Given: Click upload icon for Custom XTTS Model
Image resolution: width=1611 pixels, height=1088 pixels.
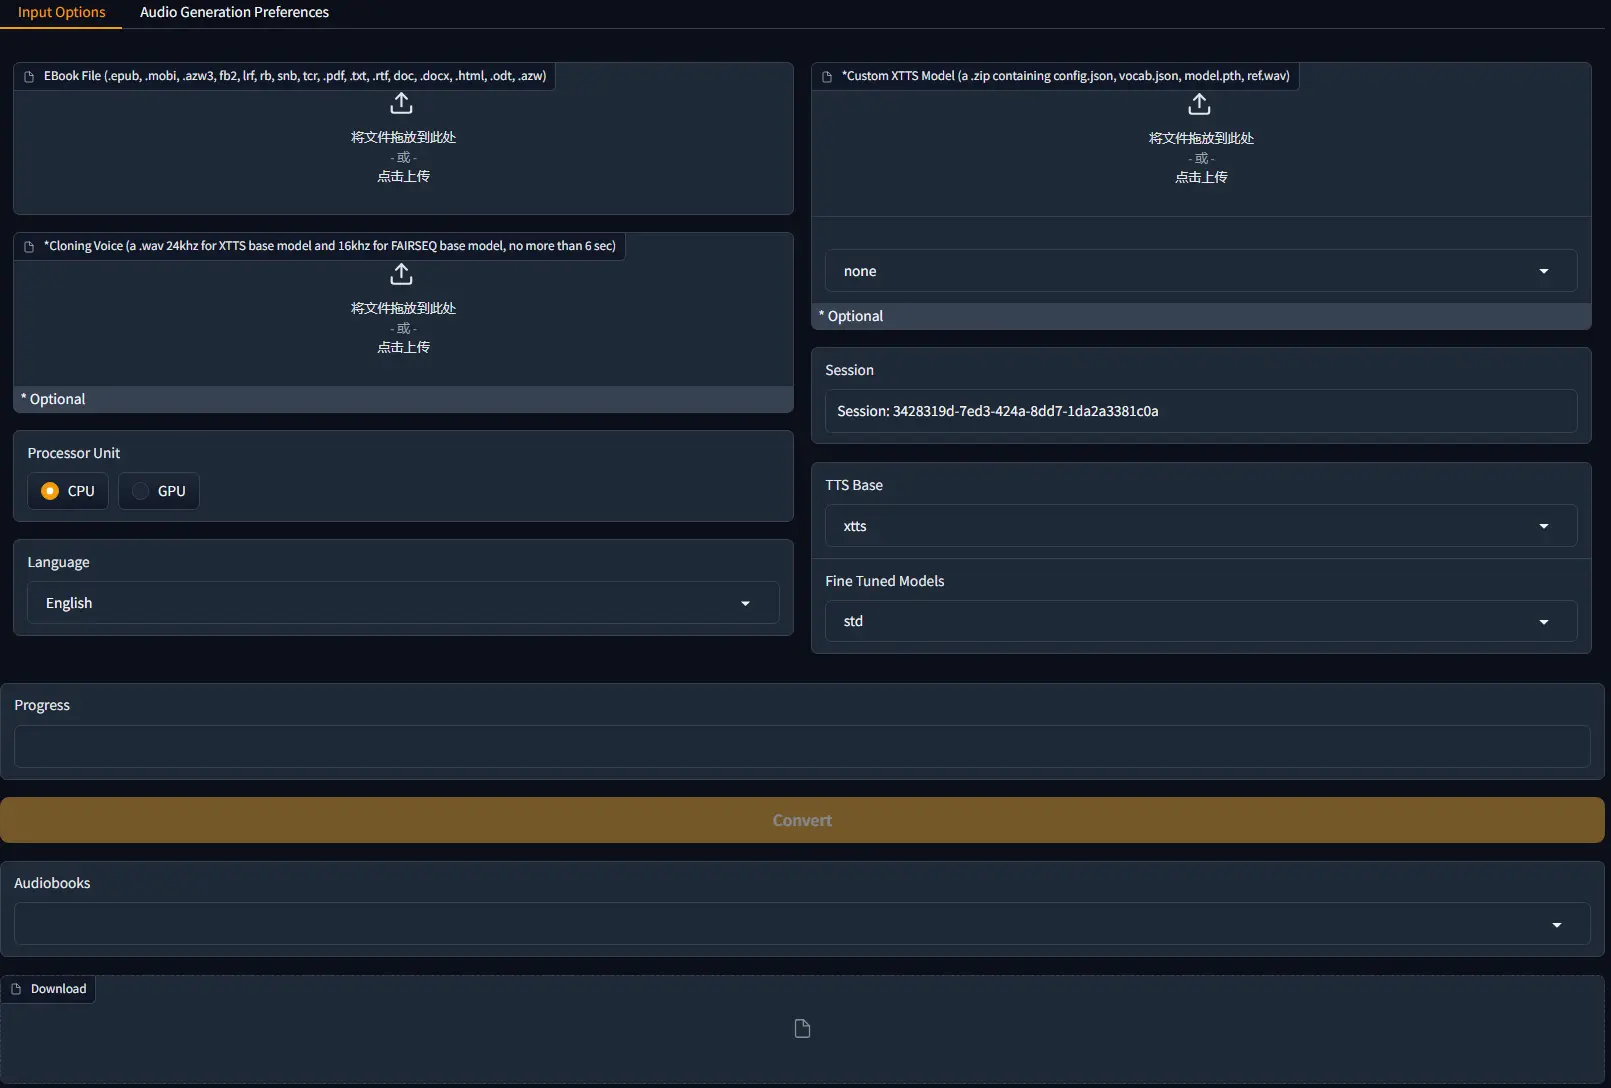Looking at the screenshot, I should coord(1199,105).
